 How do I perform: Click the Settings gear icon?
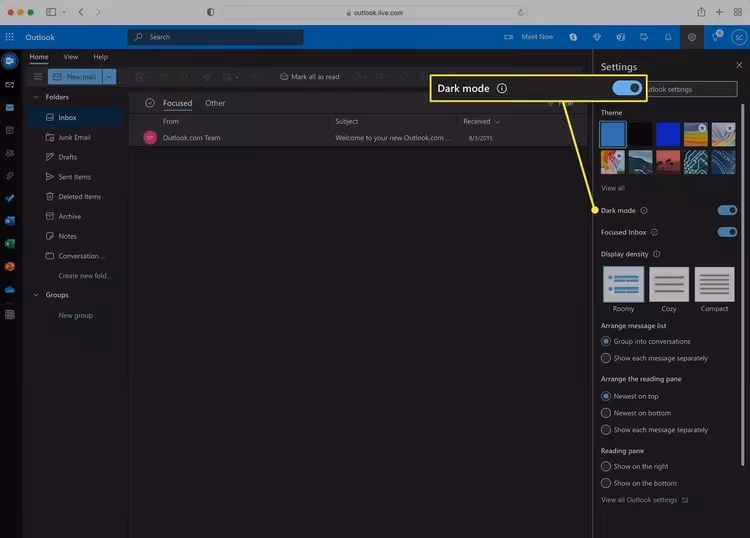[x=692, y=37]
